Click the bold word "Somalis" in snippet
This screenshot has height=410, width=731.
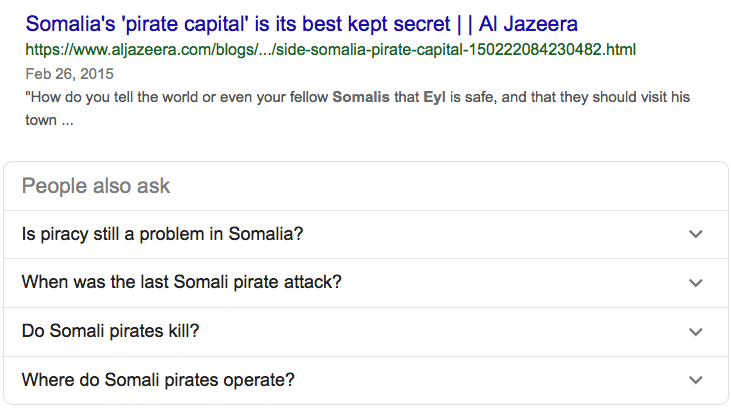point(361,98)
